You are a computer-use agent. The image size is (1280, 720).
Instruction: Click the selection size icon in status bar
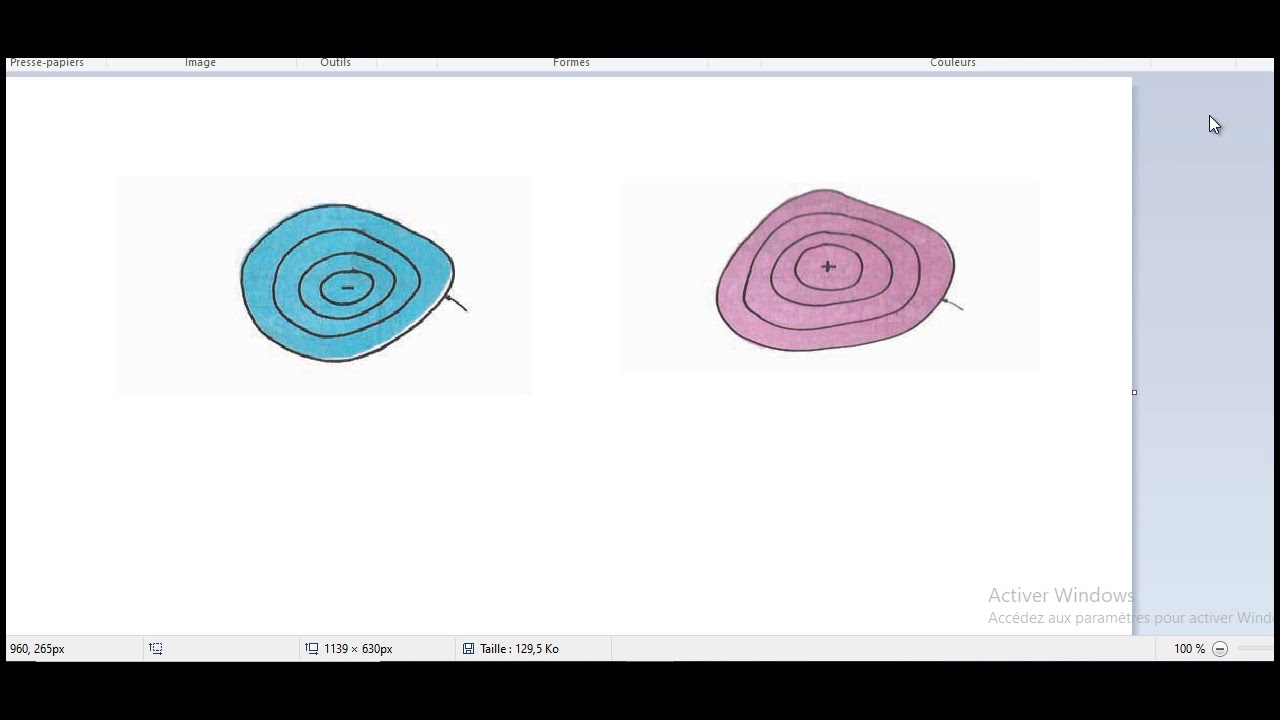click(x=156, y=649)
